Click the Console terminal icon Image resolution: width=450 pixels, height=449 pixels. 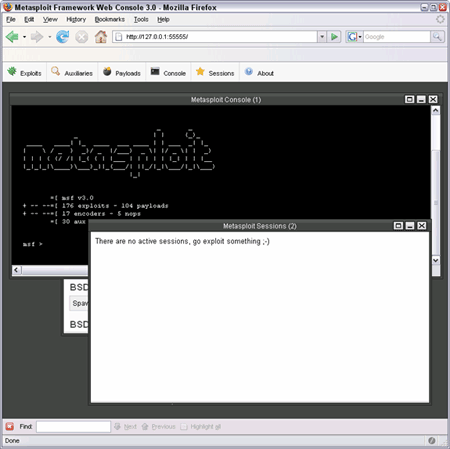point(155,71)
